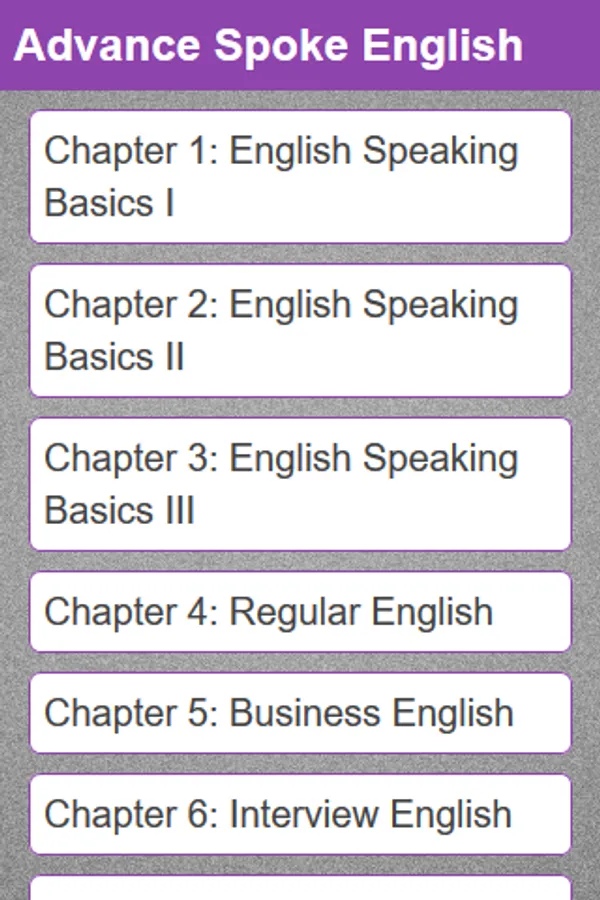Open Chapter 1: English Speaking Basics I
This screenshot has width=600, height=900.
pos(300,177)
